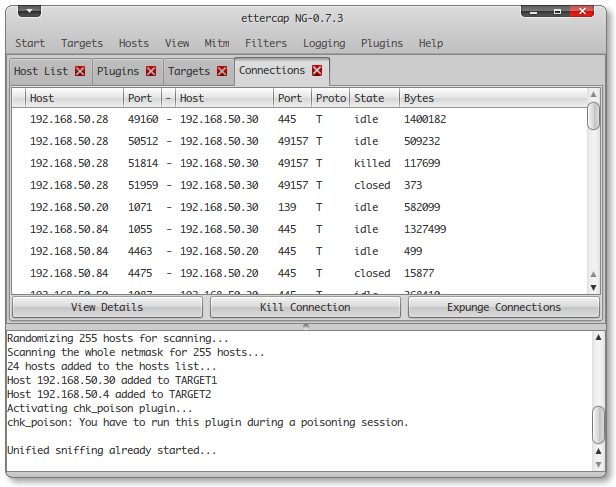Switch to the Targets tab
This screenshot has width=616, height=487.
[x=189, y=71]
